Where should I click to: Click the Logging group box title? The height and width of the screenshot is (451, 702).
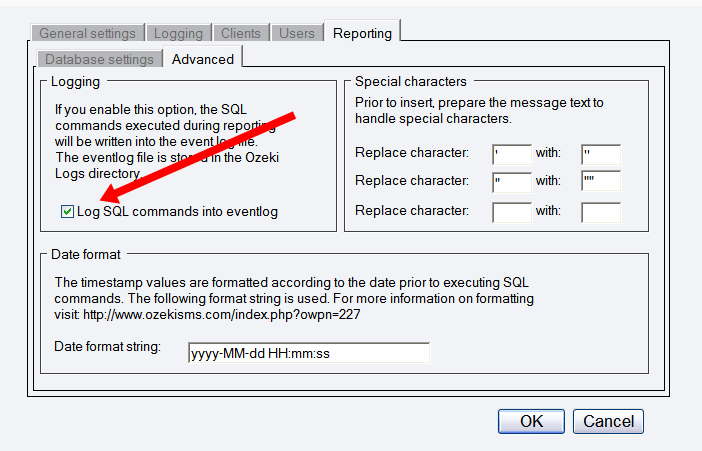point(75,82)
